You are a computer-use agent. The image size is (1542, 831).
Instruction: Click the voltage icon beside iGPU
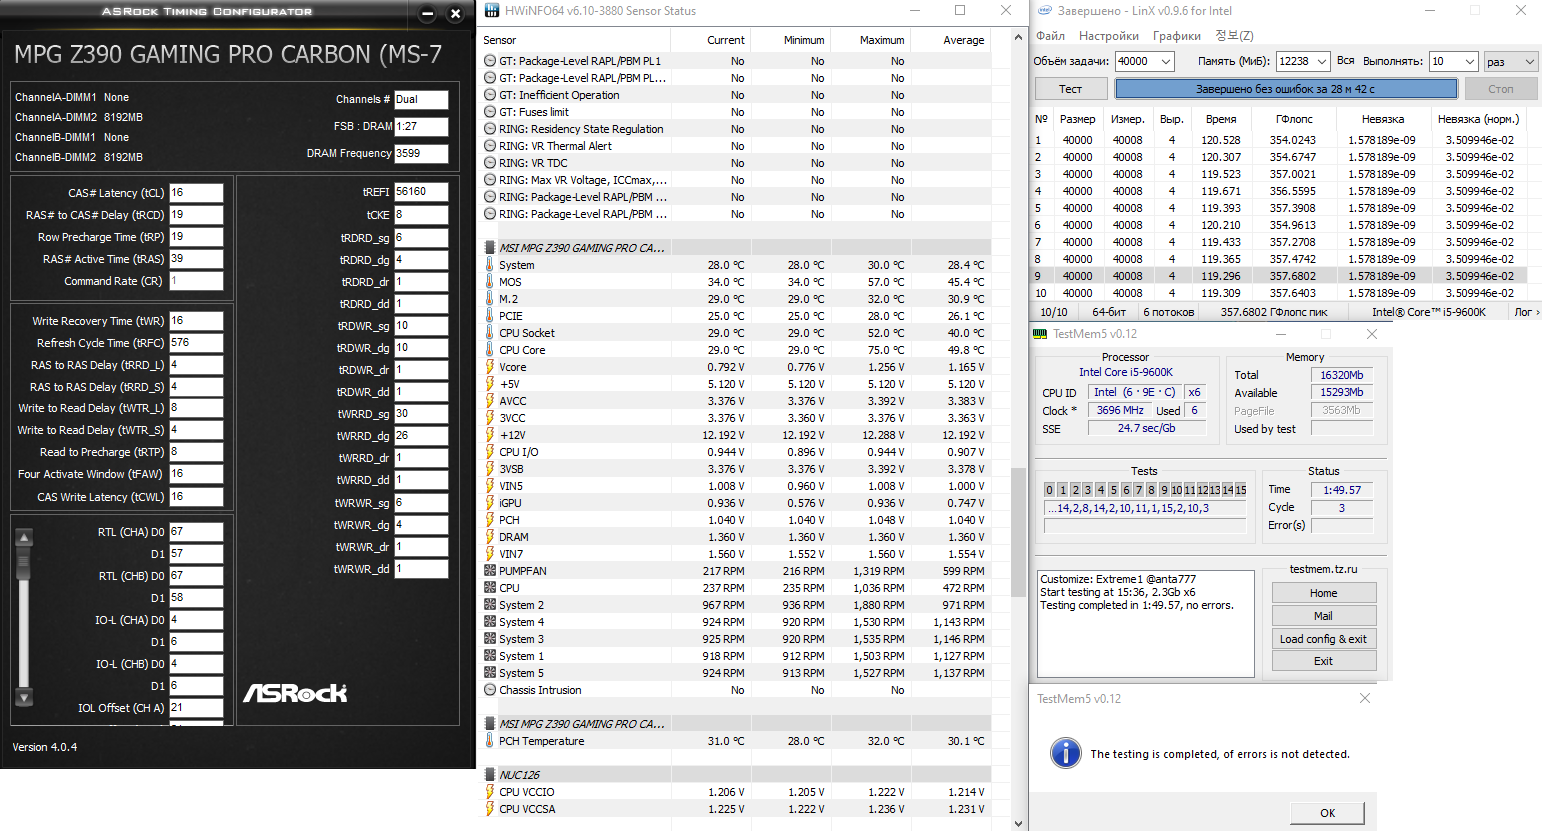coord(490,503)
